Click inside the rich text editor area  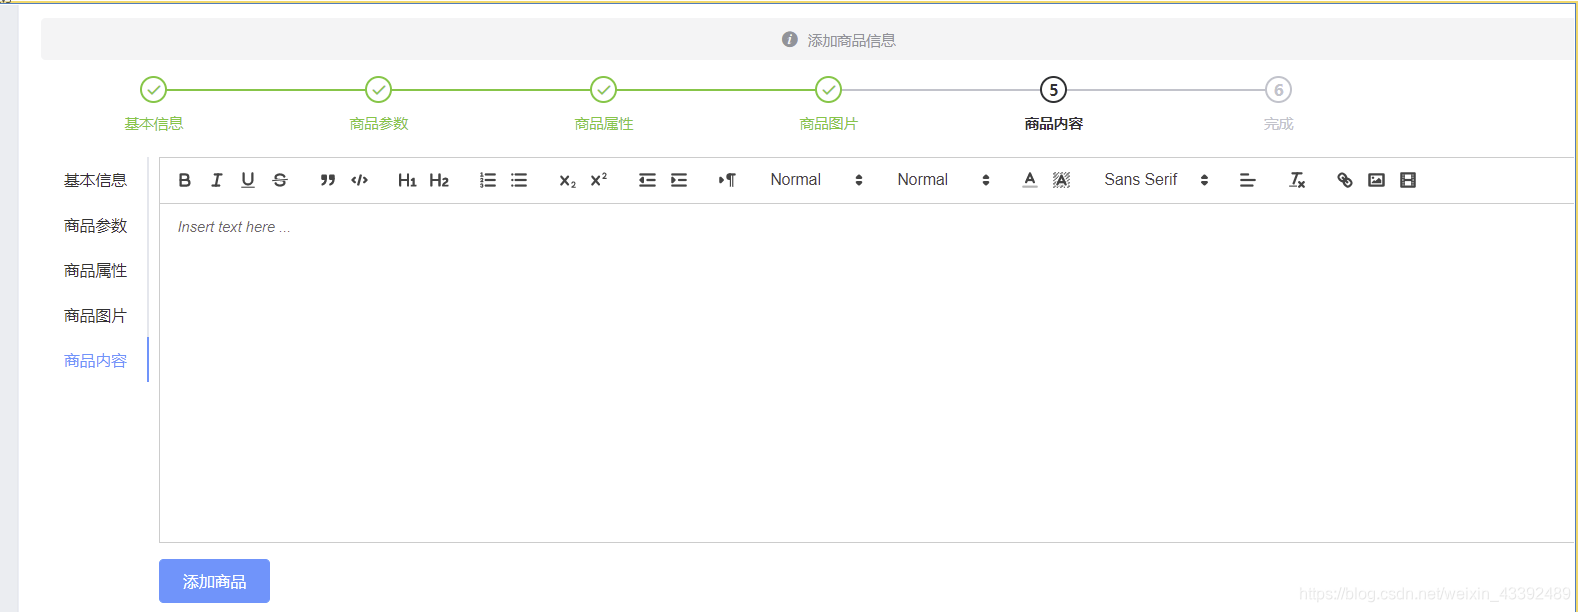pyautogui.click(x=866, y=373)
